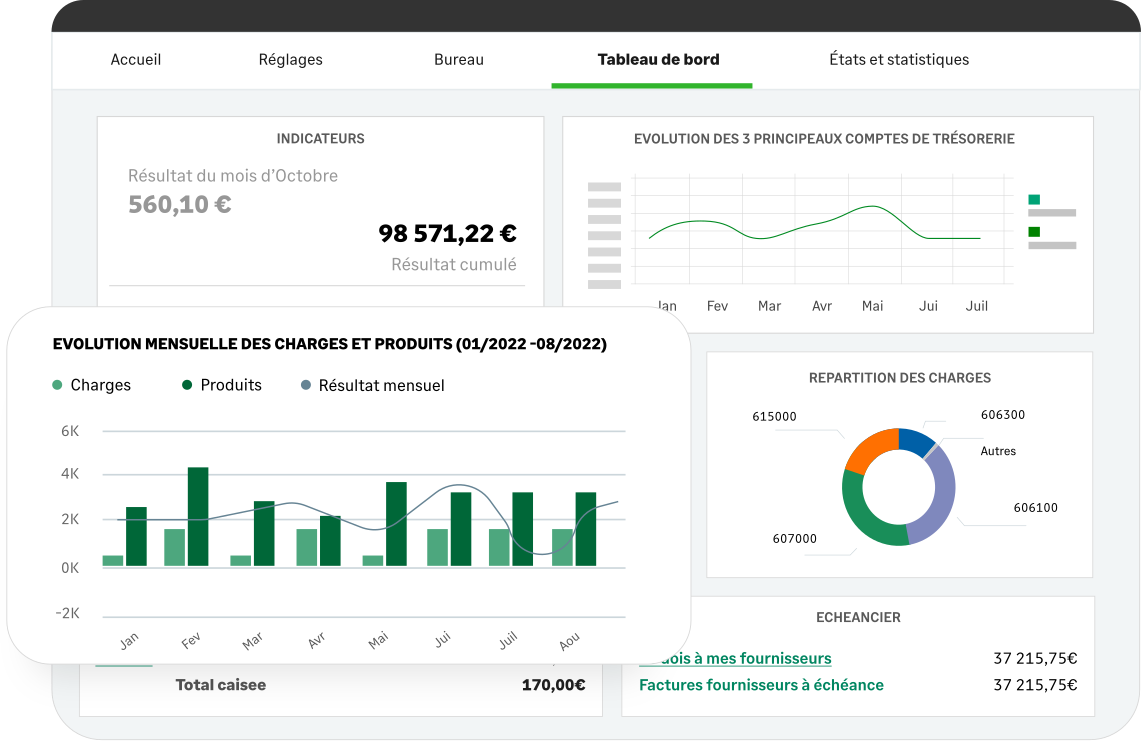Switch to the Réglages tab
1144x741 pixels.
pyautogui.click(x=290, y=60)
